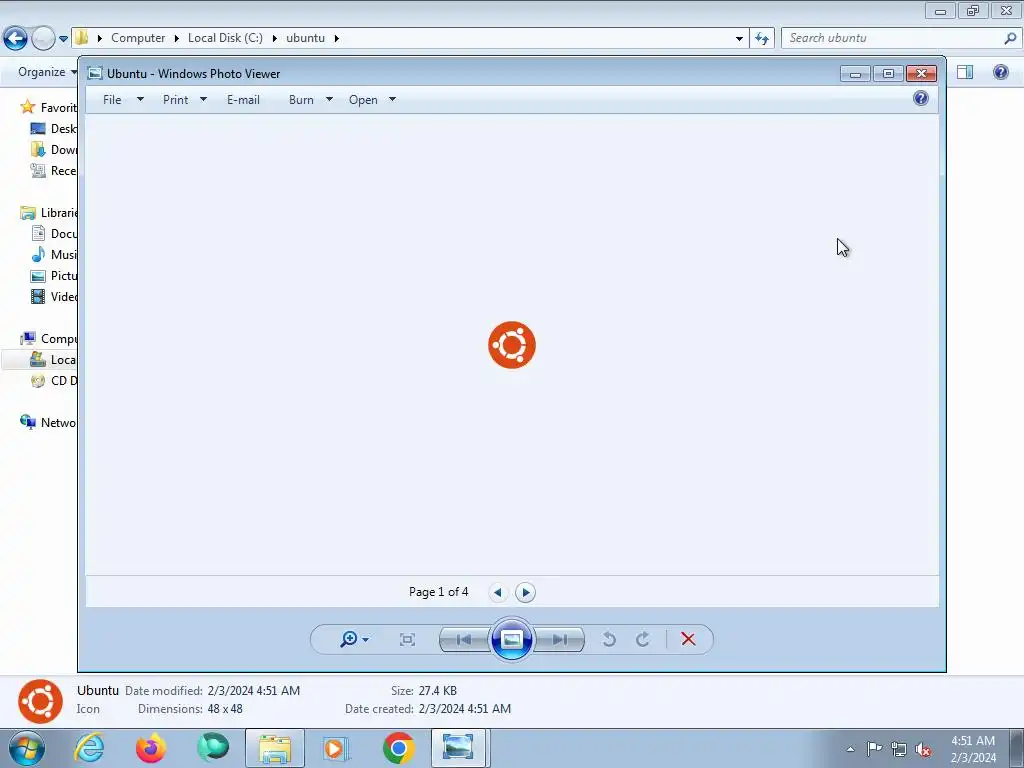Screen dimensions: 1024x768
Task: Open Explorer recent pages dropdown
Action: [x=63, y=39]
